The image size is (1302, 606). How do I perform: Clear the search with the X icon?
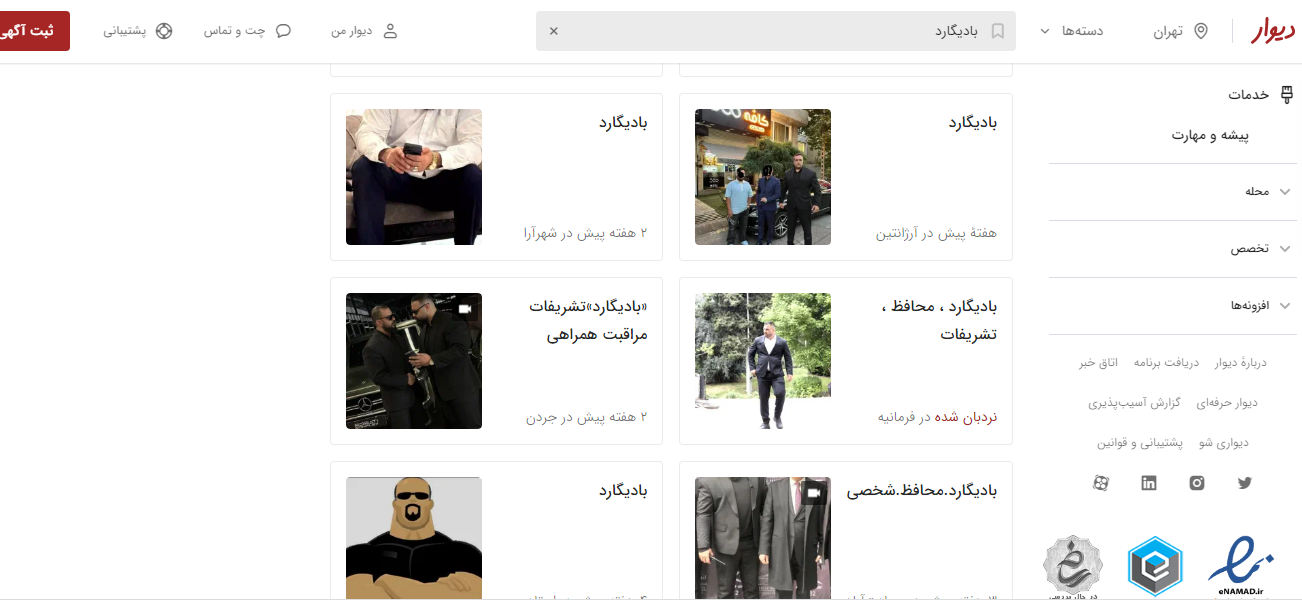pos(554,31)
